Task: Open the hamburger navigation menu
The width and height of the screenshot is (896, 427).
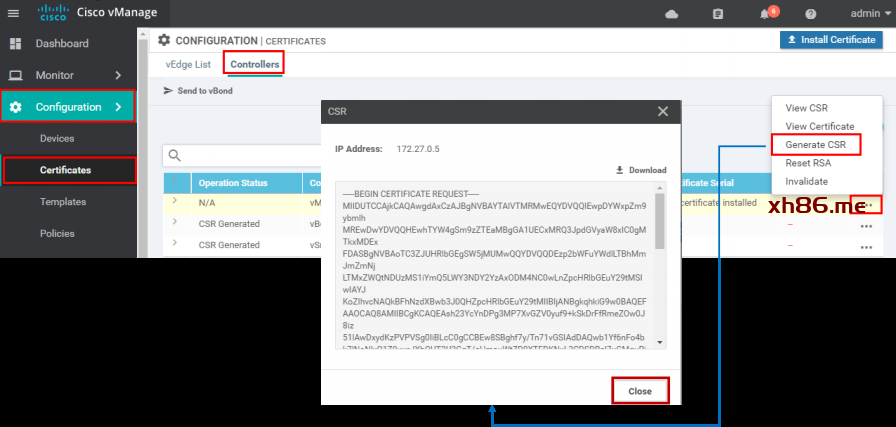Action: point(15,13)
